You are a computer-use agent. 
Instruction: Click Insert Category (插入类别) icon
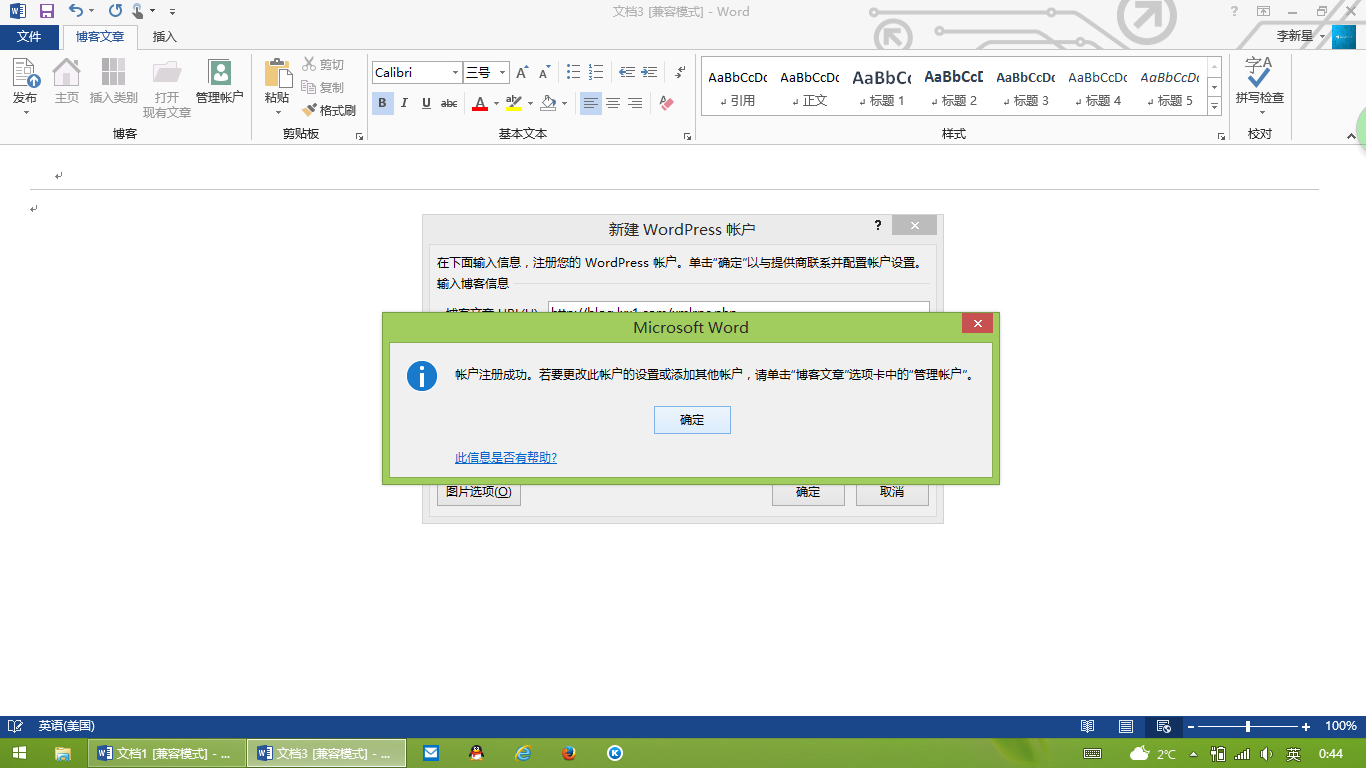pos(114,82)
